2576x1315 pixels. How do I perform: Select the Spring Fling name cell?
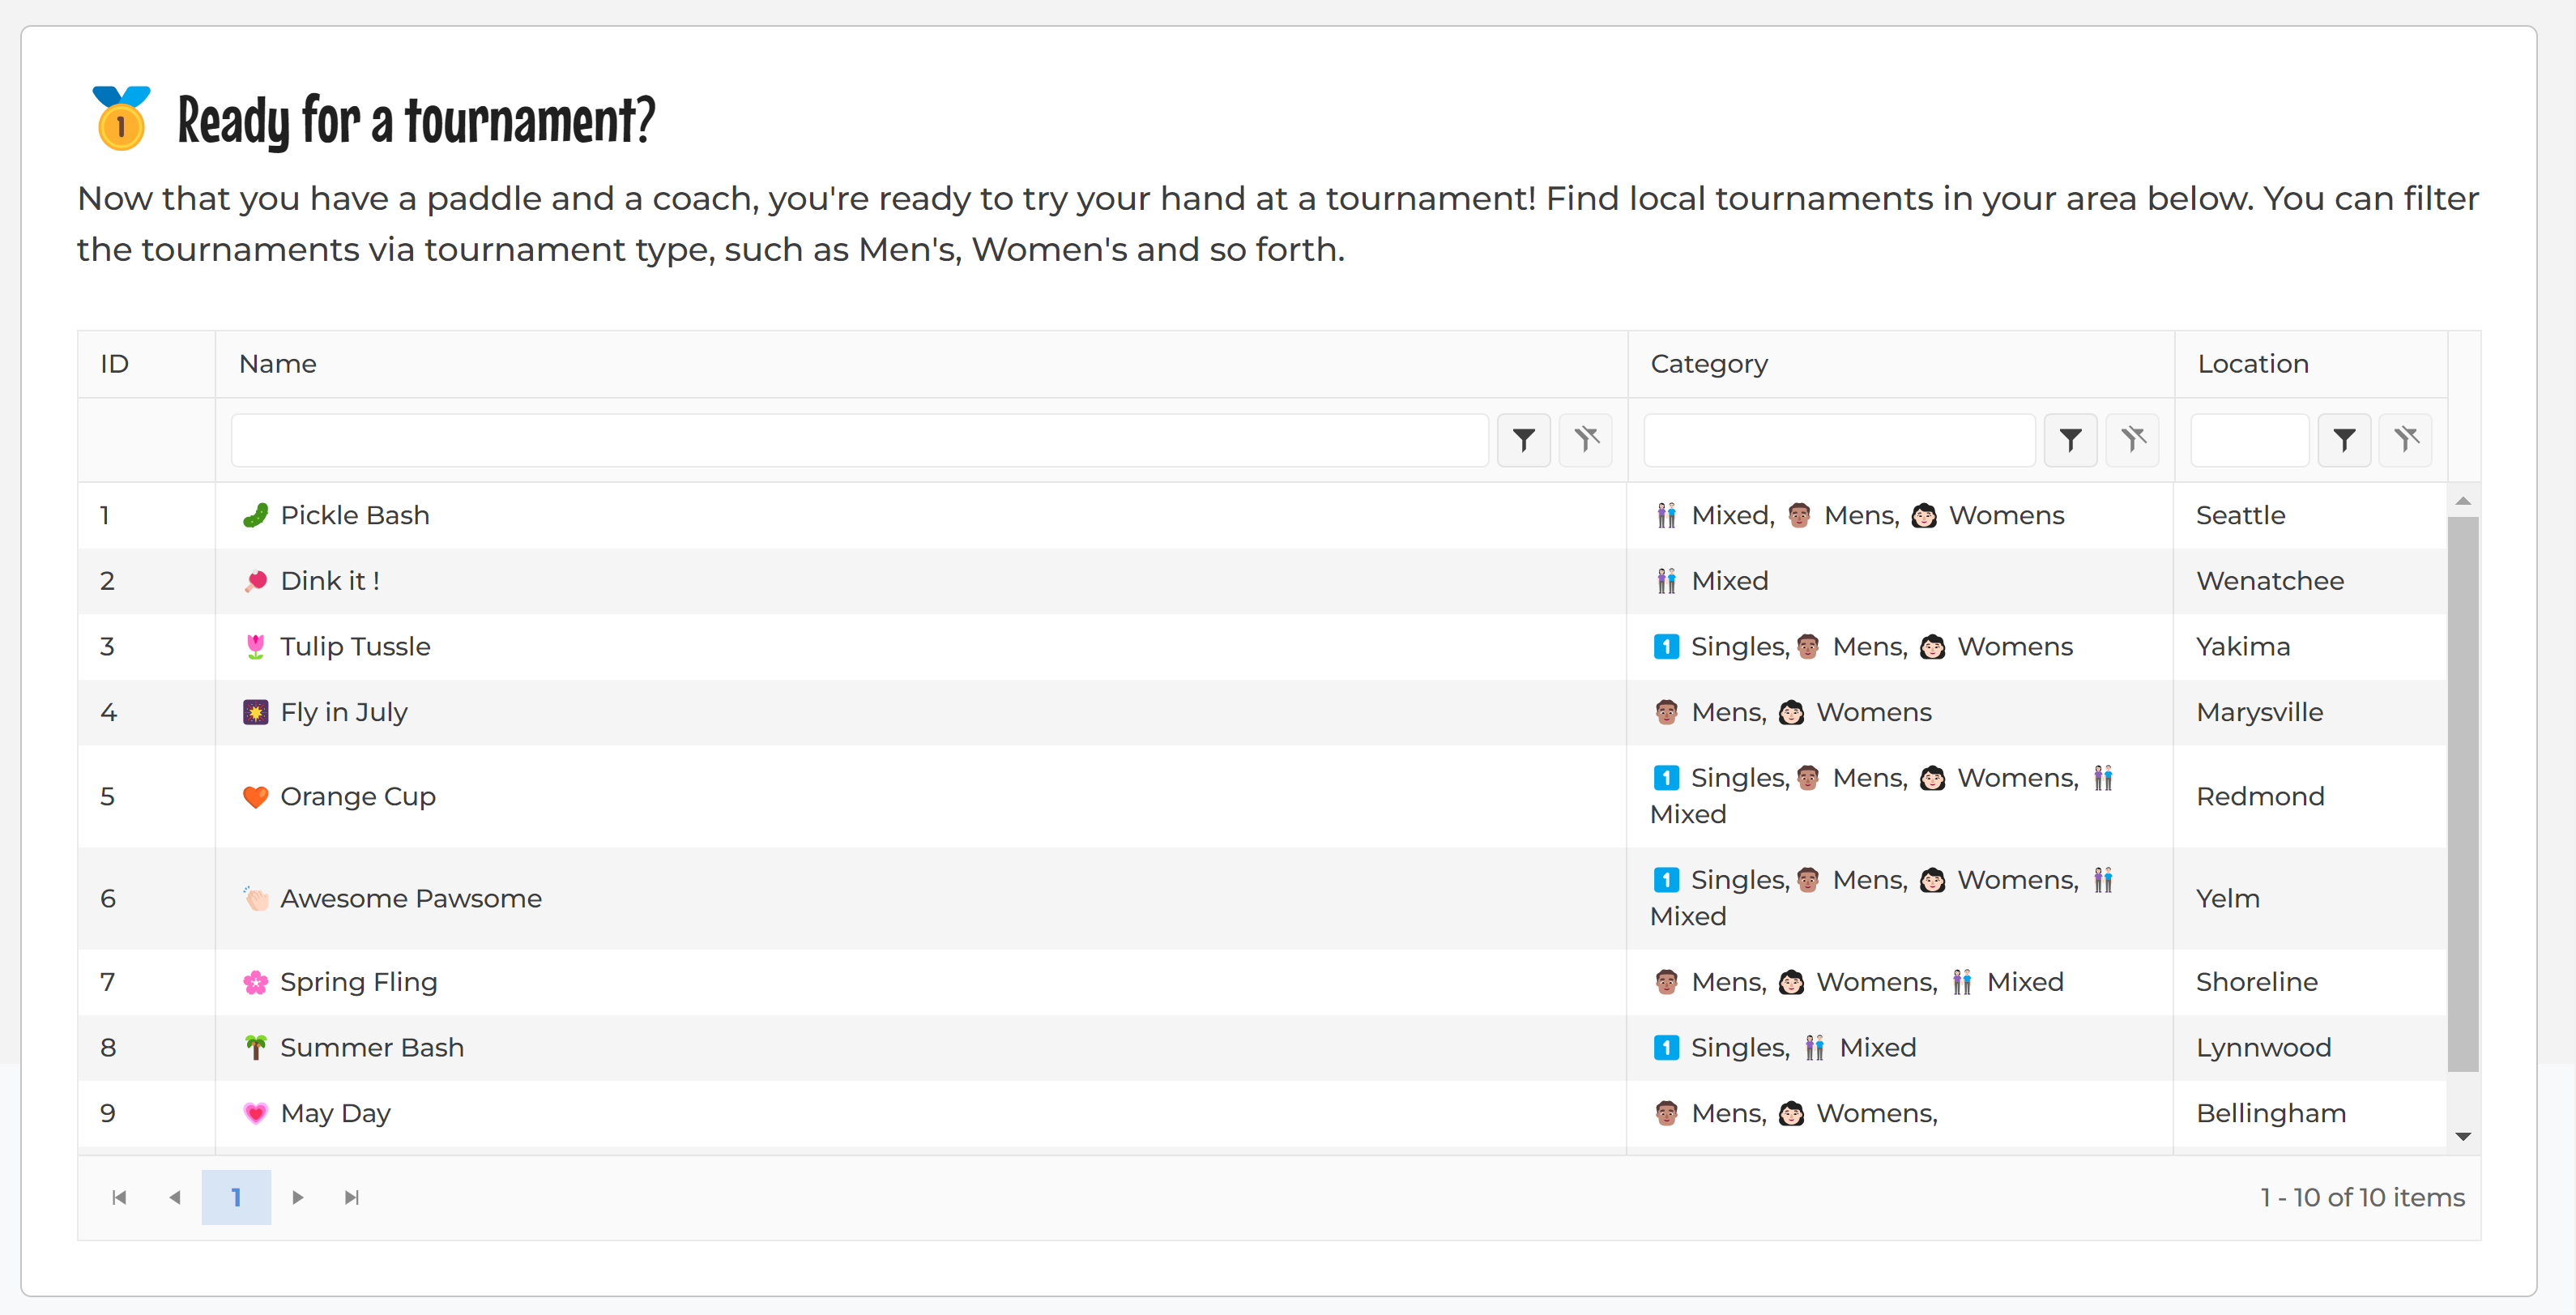921,982
